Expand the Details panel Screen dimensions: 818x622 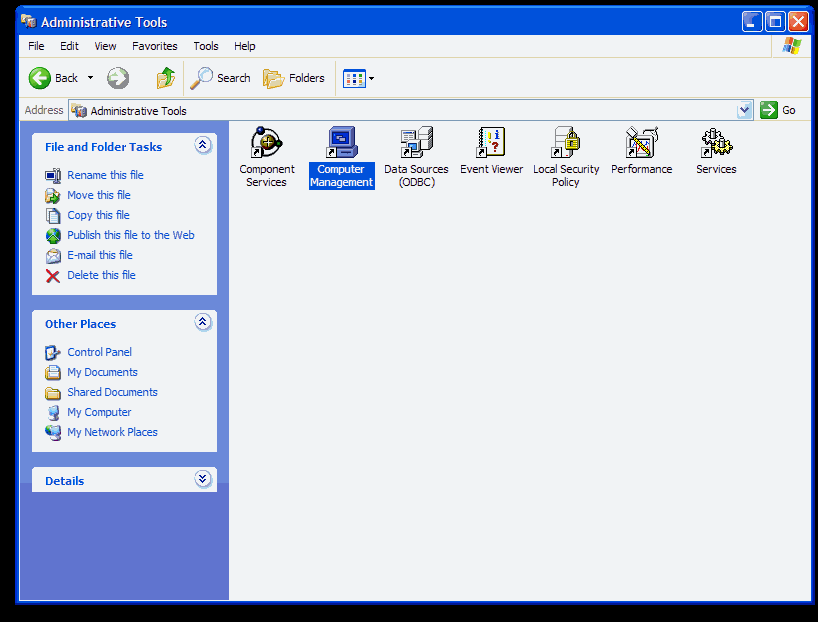click(x=202, y=479)
